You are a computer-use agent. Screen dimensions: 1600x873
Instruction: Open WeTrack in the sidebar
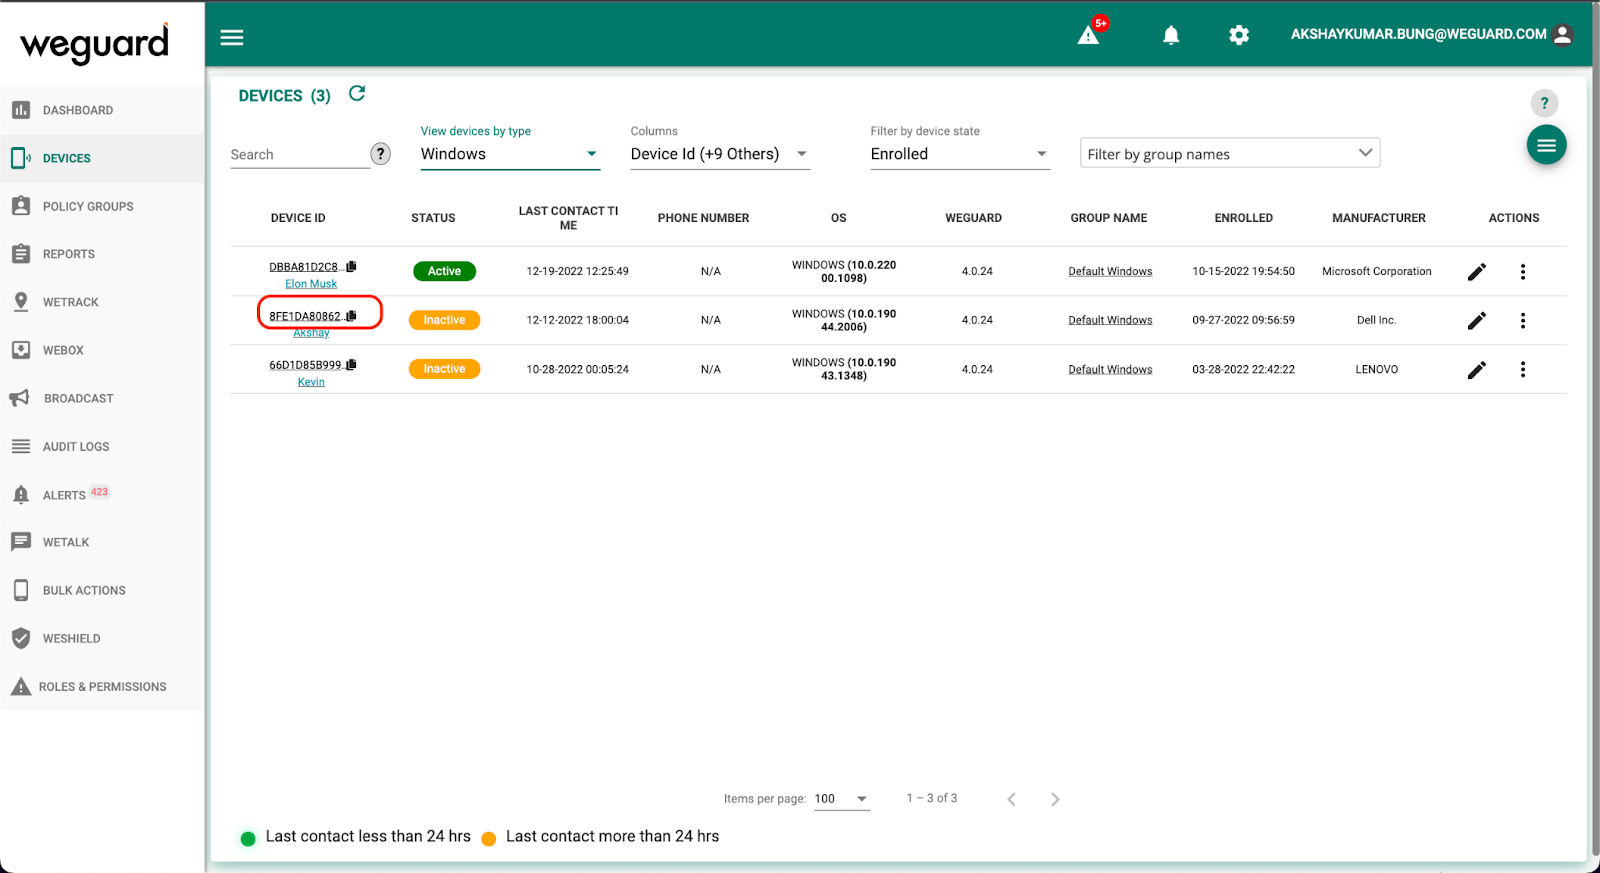tap(102, 302)
